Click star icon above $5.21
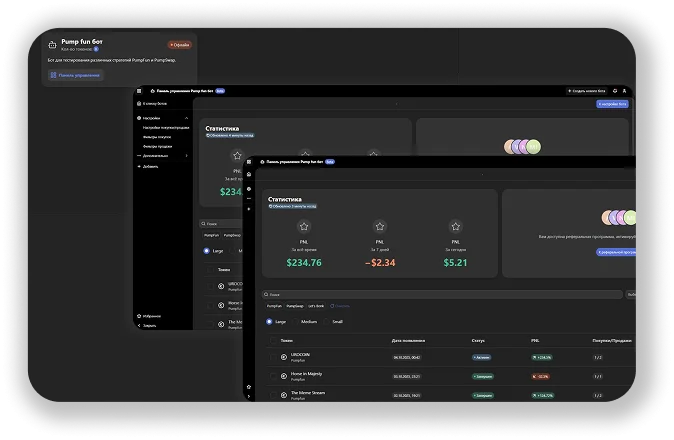674x440 pixels. [x=456, y=226]
